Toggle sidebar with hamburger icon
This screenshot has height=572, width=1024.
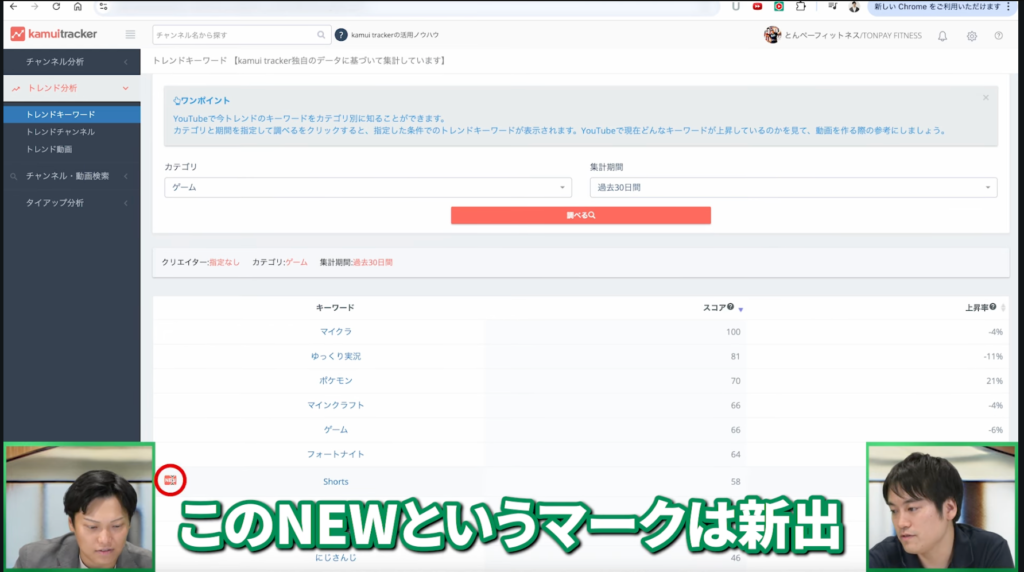click(x=131, y=35)
